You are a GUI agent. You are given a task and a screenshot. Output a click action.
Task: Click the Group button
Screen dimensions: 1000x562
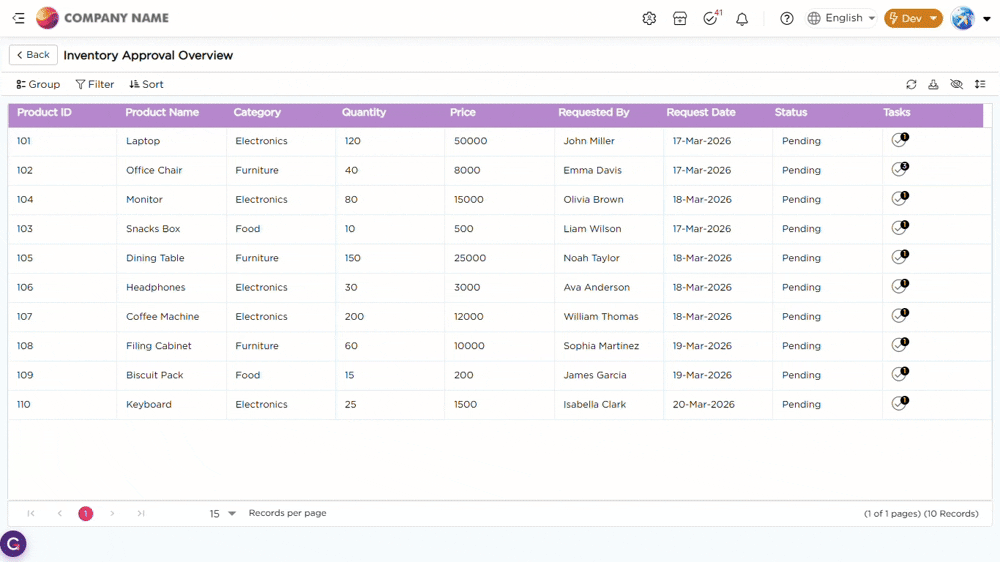coord(38,85)
